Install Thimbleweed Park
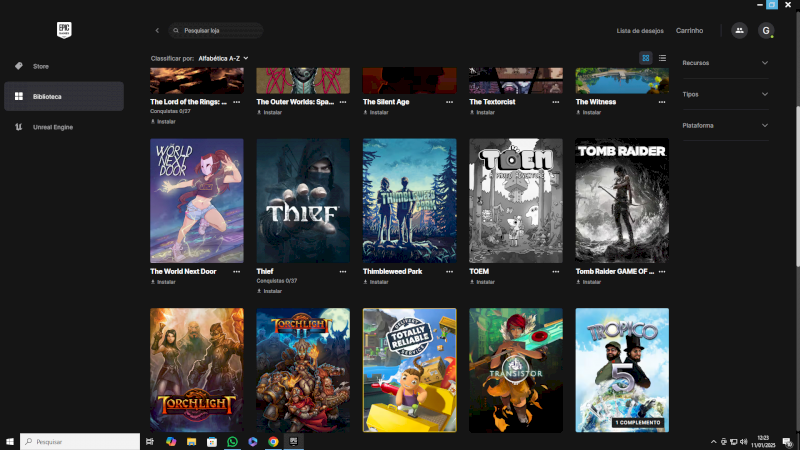800x450 pixels. coord(376,282)
